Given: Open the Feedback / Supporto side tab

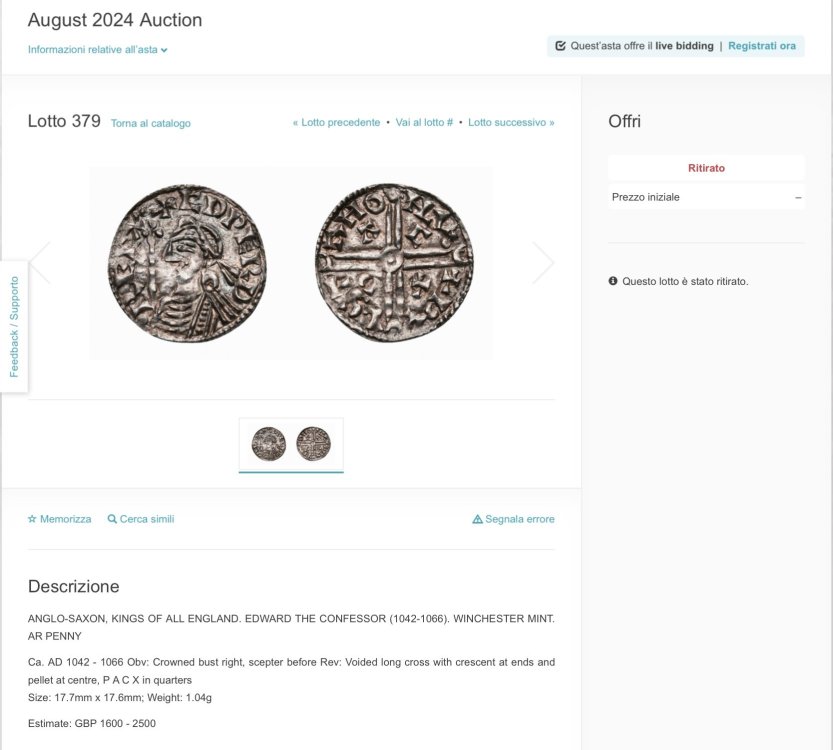Looking at the screenshot, I should [14, 327].
